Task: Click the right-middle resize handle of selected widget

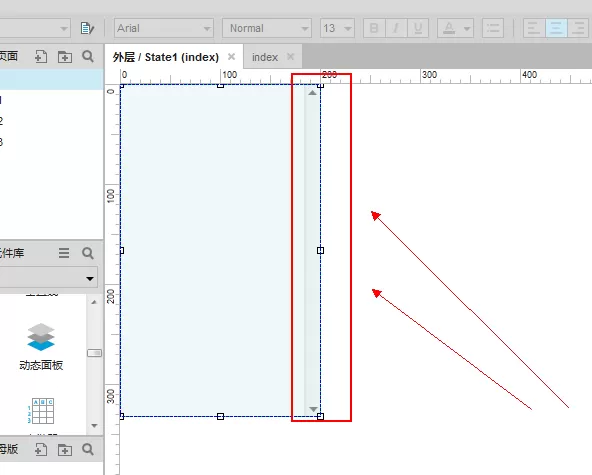Action: 320,250
